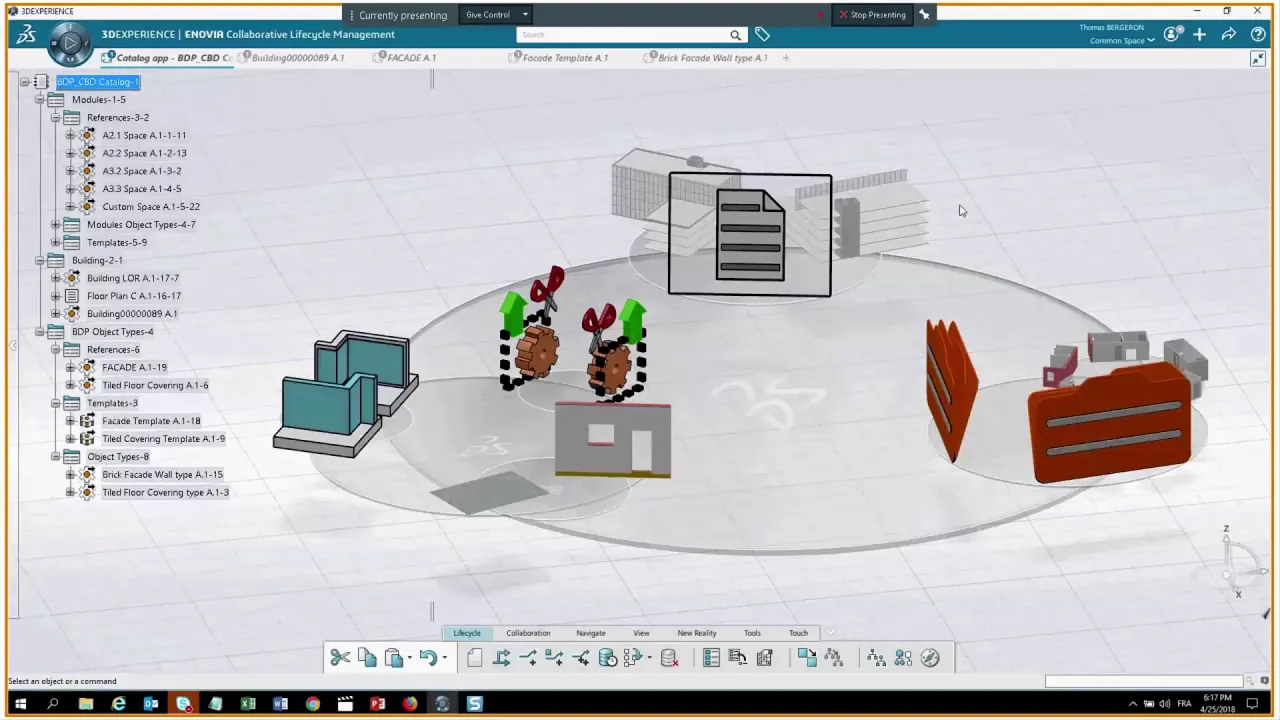Click the expand view icon below Help

pyautogui.click(x=1258, y=59)
